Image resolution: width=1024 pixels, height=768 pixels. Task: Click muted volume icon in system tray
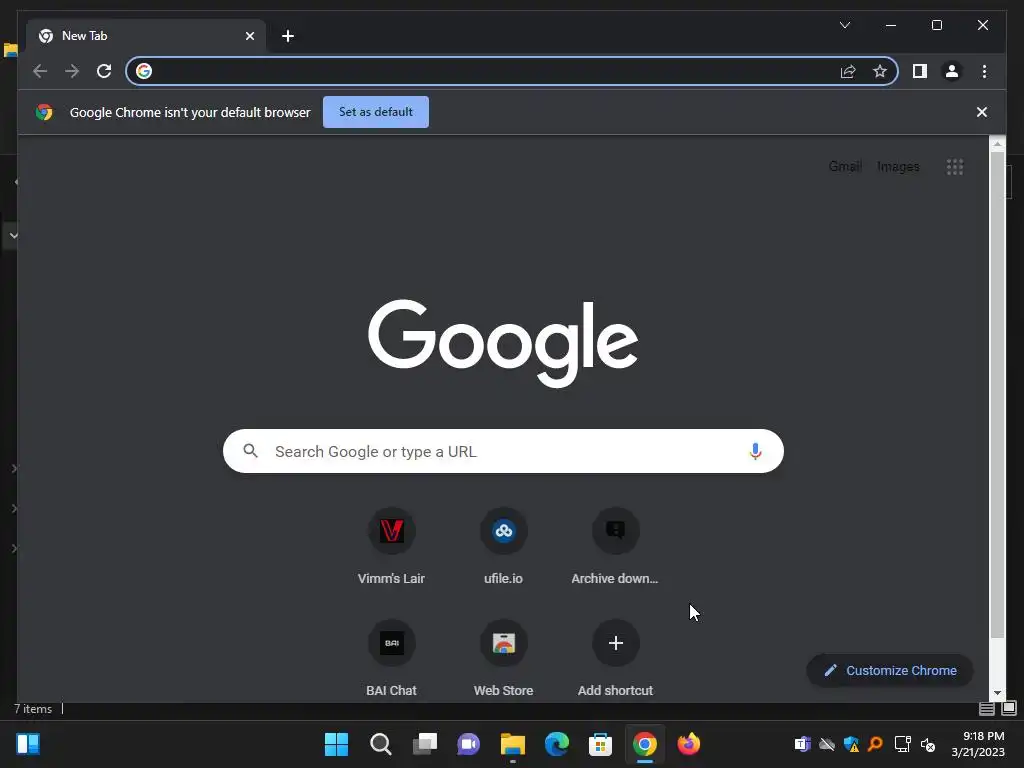coord(927,744)
